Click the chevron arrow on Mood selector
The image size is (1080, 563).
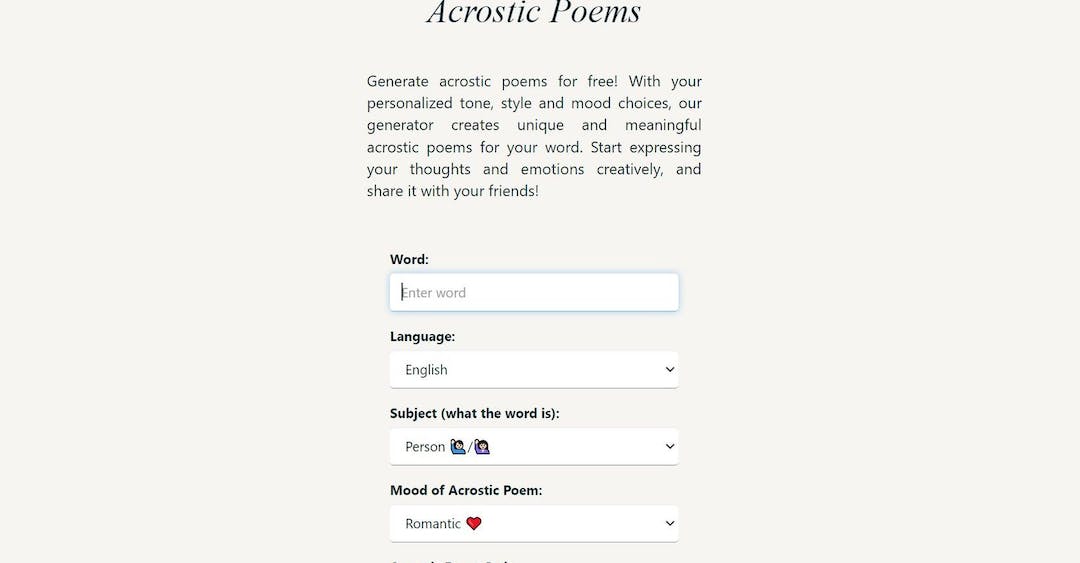[670, 524]
